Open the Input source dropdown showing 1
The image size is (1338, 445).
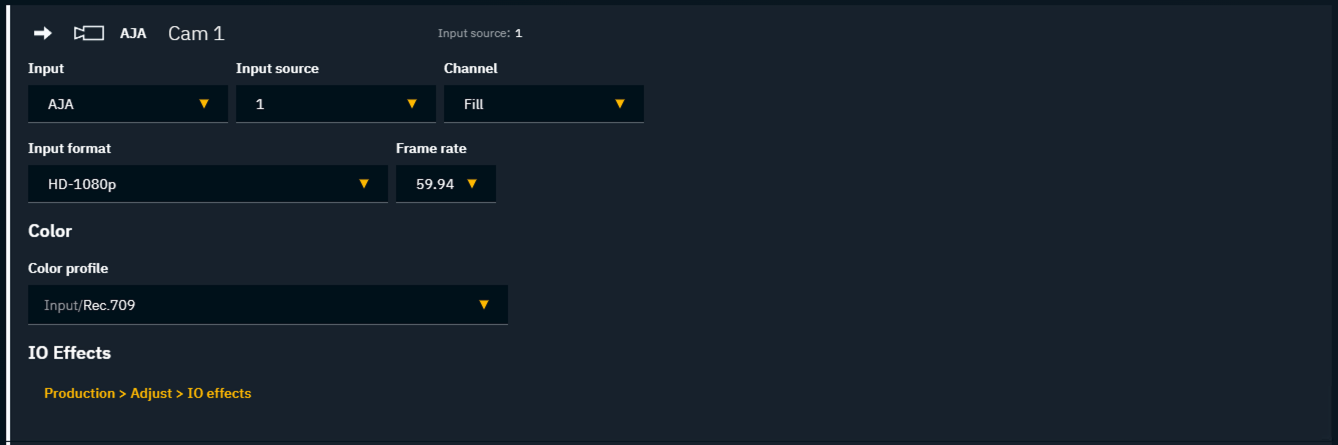(335, 104)
